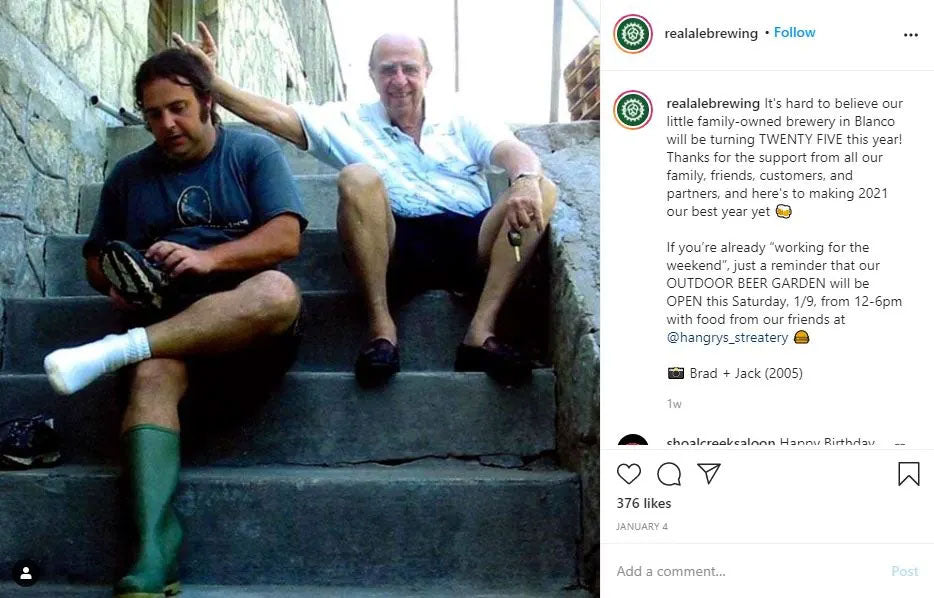Screen dimensions: 934x598
Task: Open the JANUARY 4 post date link
Action: coord(642,527)
